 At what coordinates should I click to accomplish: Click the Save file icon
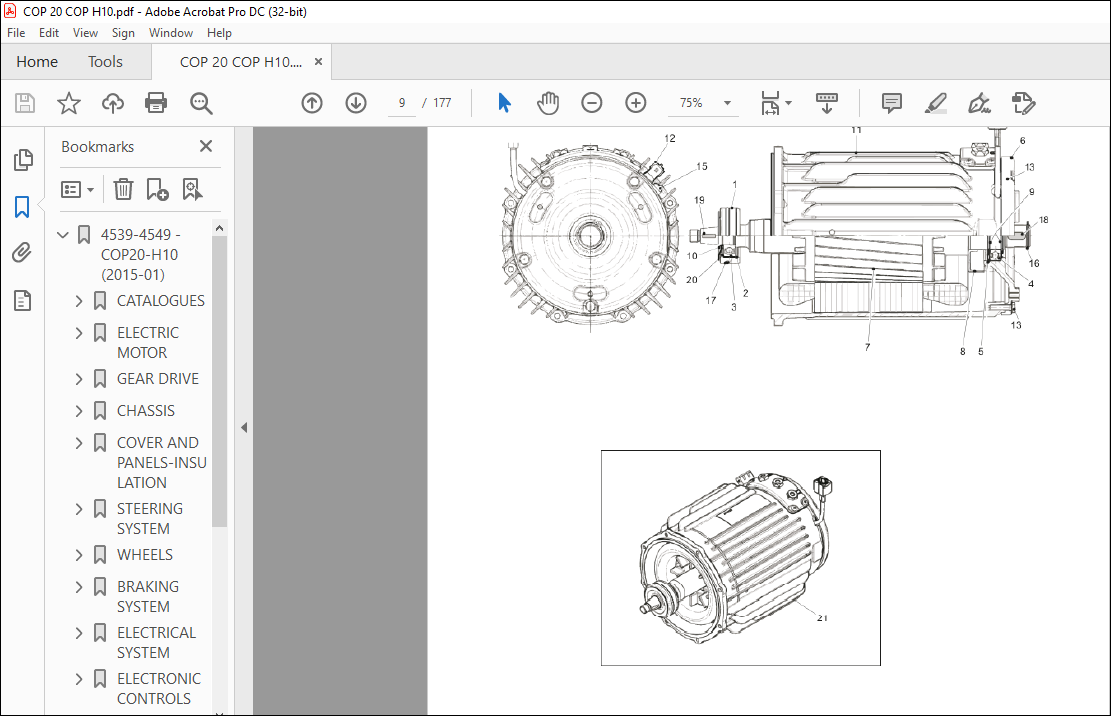(25, 103)
